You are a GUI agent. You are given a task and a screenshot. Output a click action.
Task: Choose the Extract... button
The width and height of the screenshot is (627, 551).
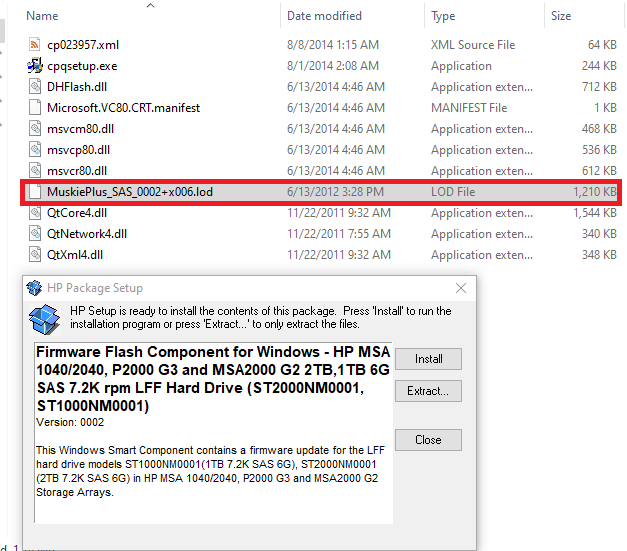click(x=428, y=391)
